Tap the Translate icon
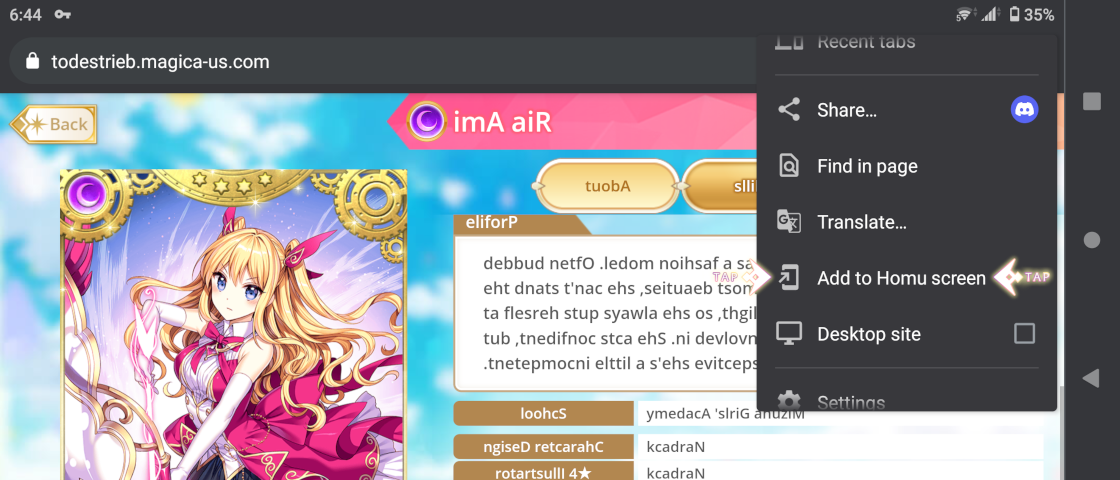This screenshot has width=1120, height=480. 789,221
